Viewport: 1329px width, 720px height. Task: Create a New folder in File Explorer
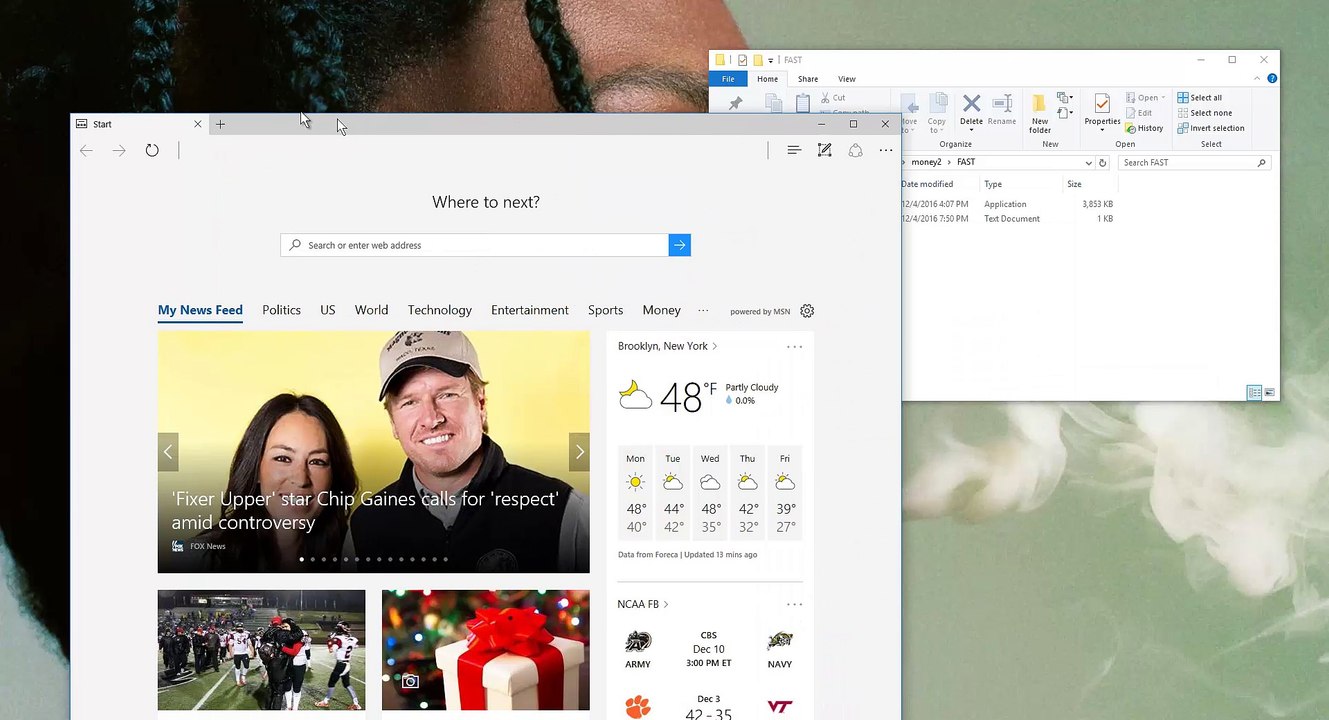pyautogui.click(x=1040, y=114)
